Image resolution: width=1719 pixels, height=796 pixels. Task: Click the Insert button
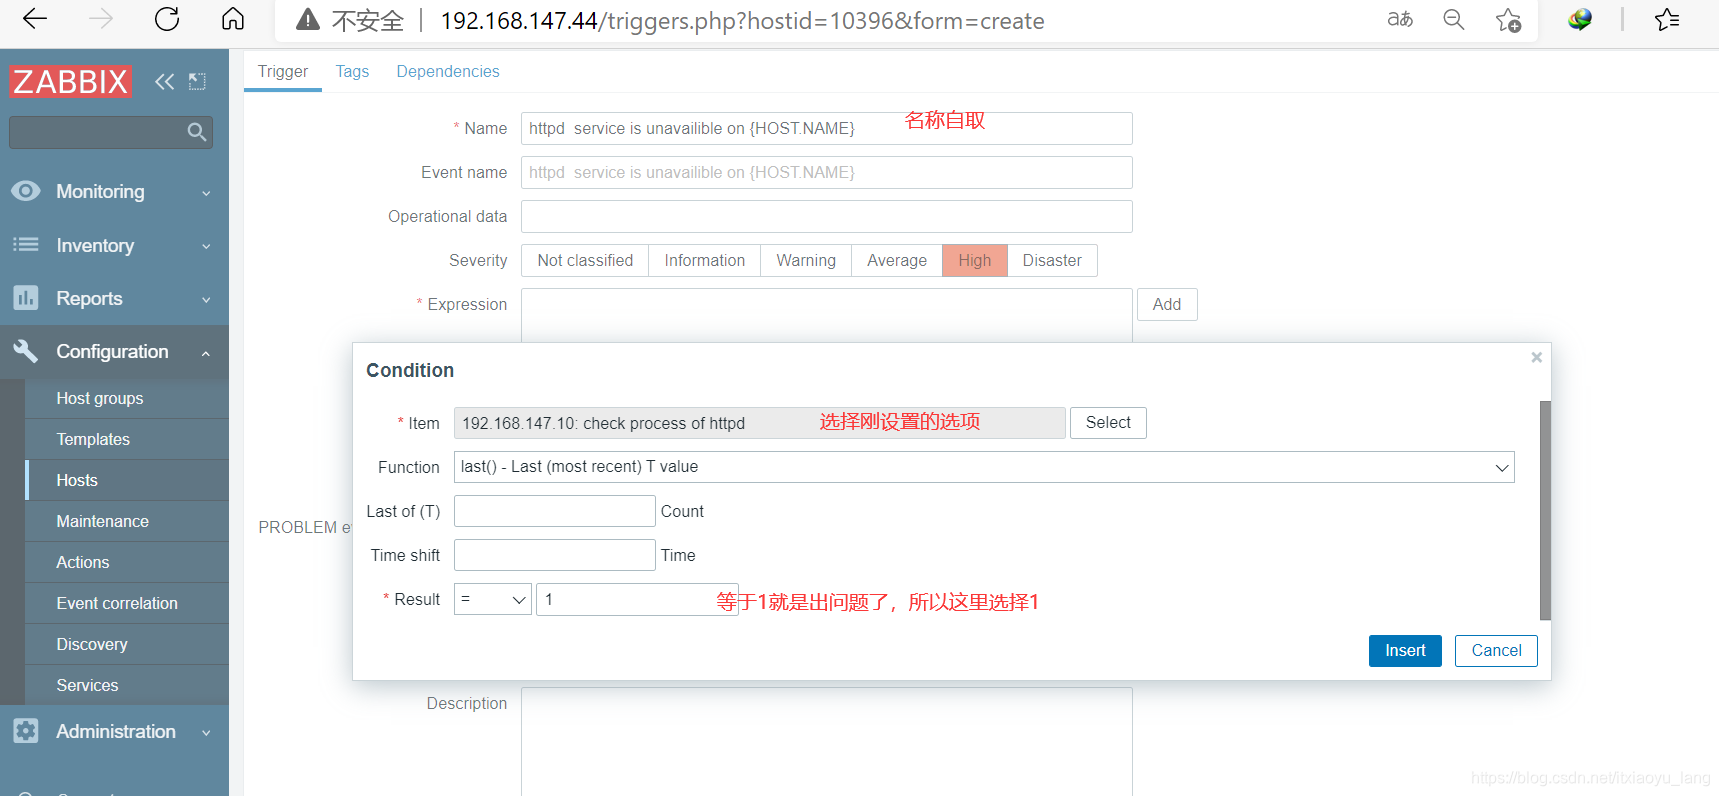(x=1405, y=650)
